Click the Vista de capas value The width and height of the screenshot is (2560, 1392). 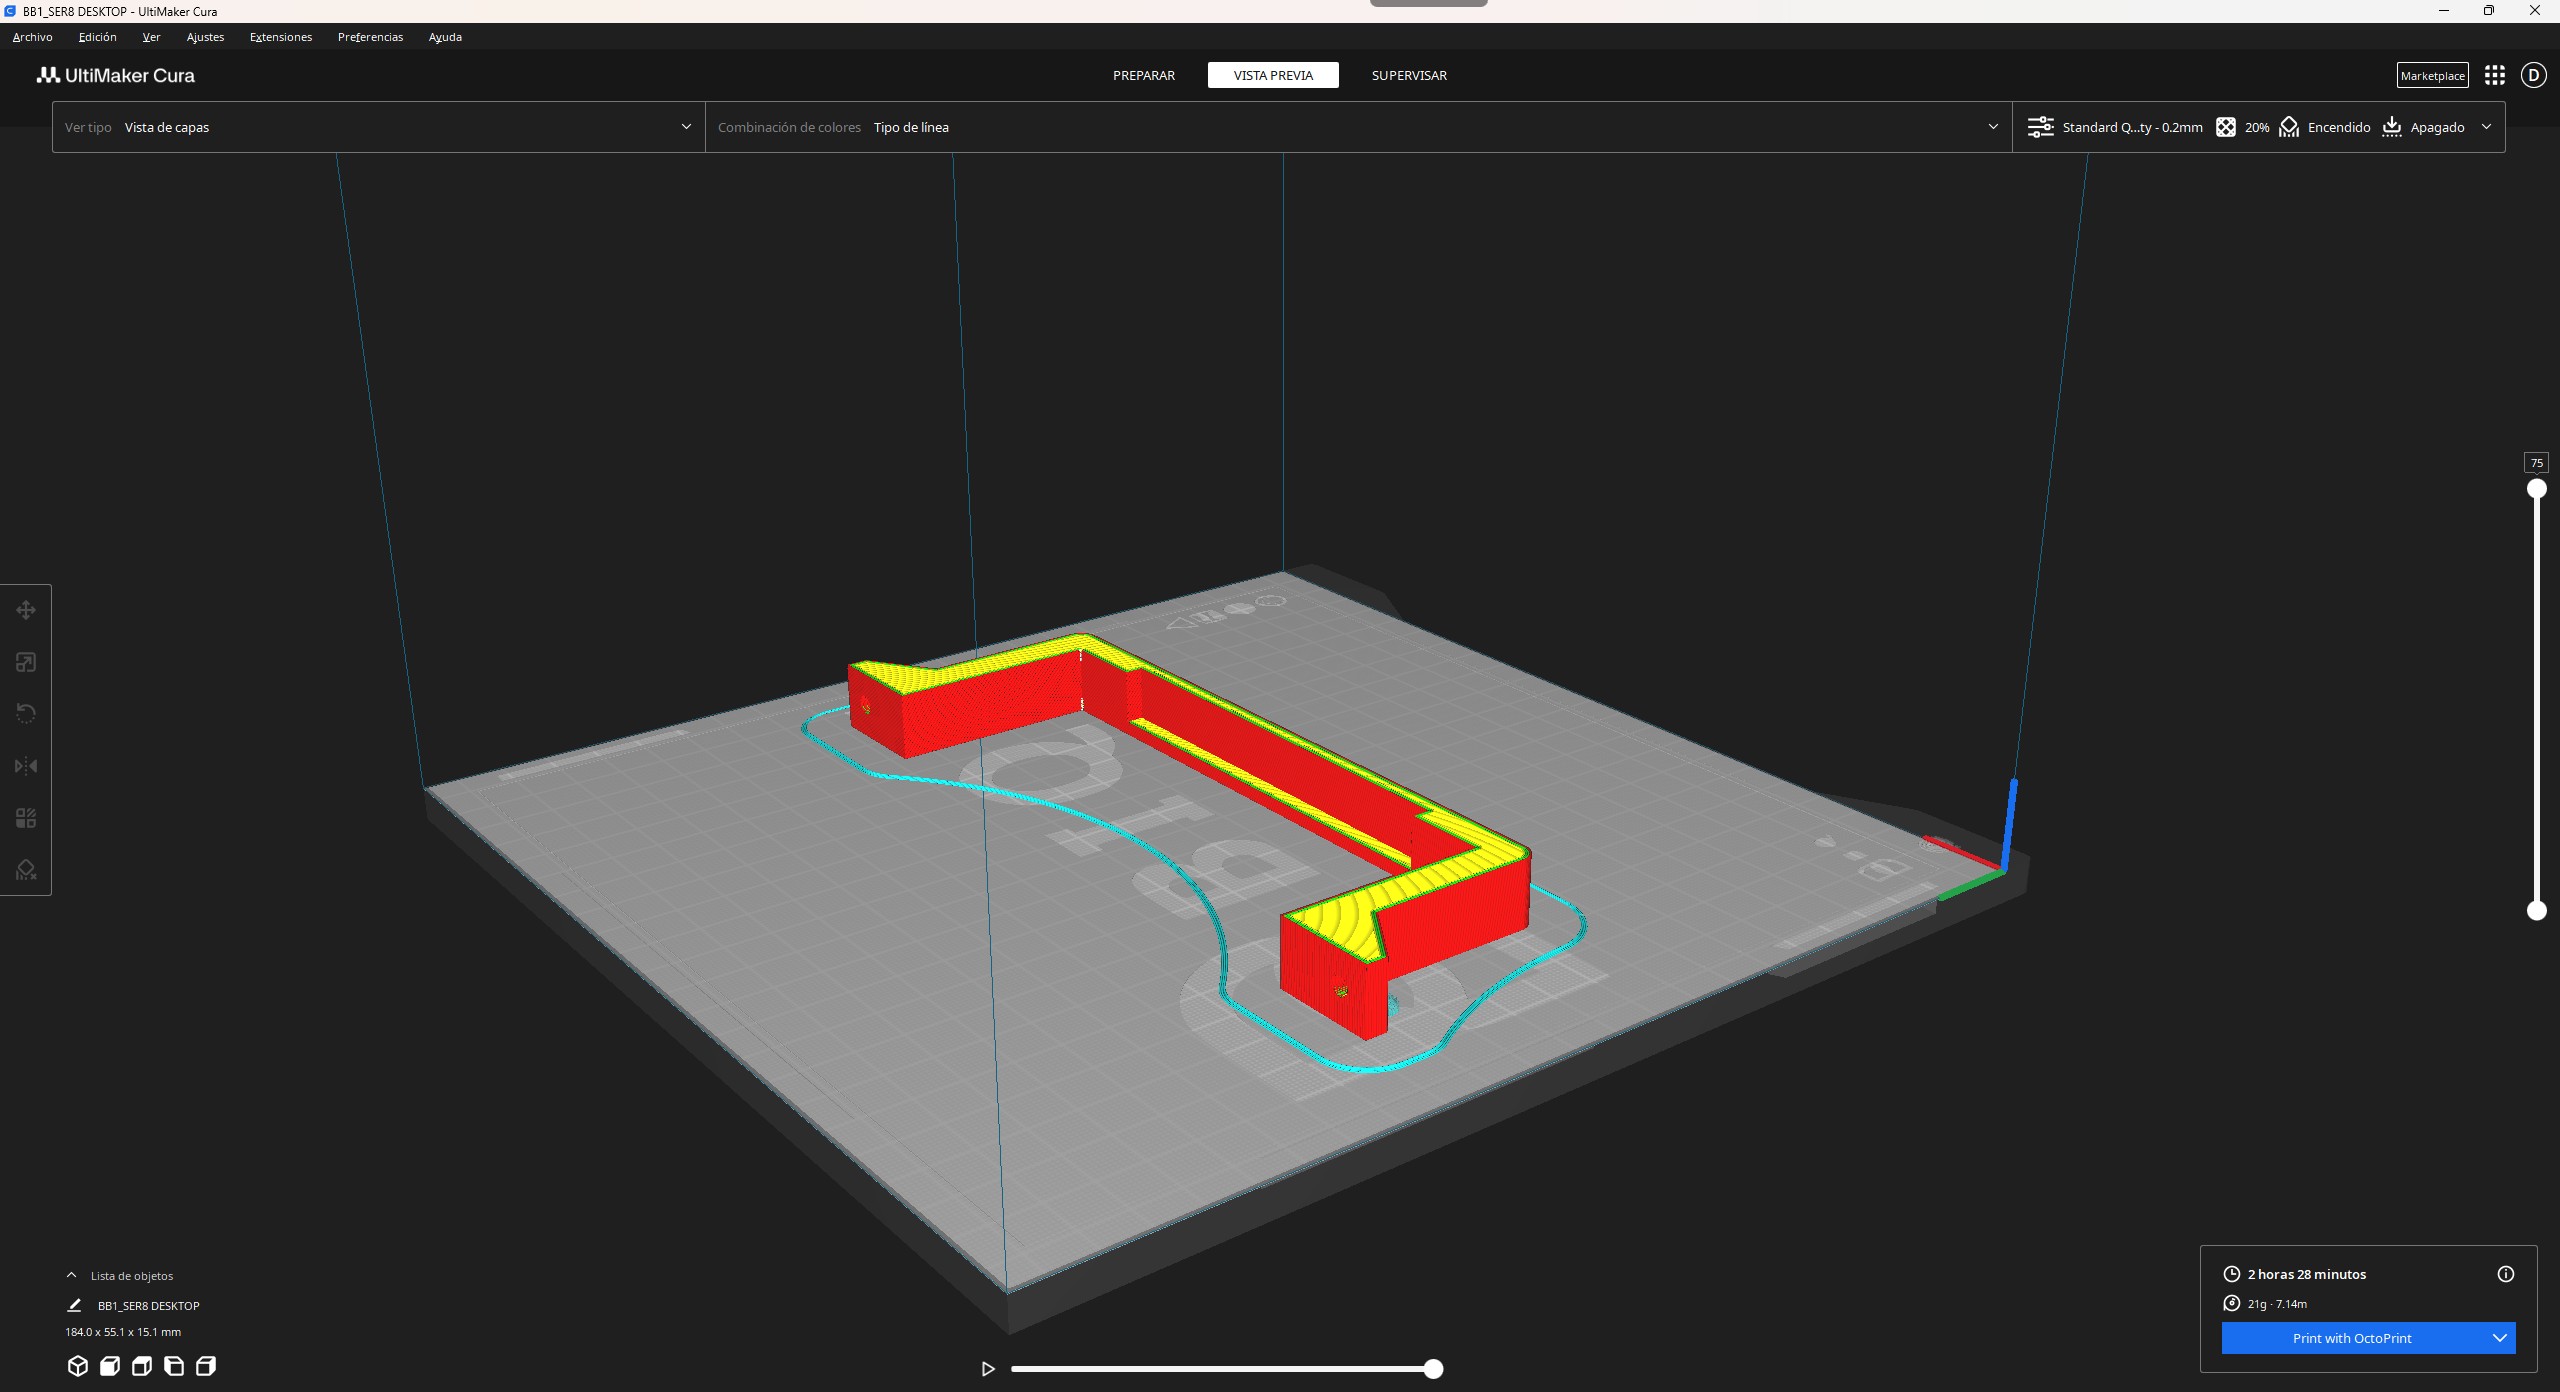167,127
